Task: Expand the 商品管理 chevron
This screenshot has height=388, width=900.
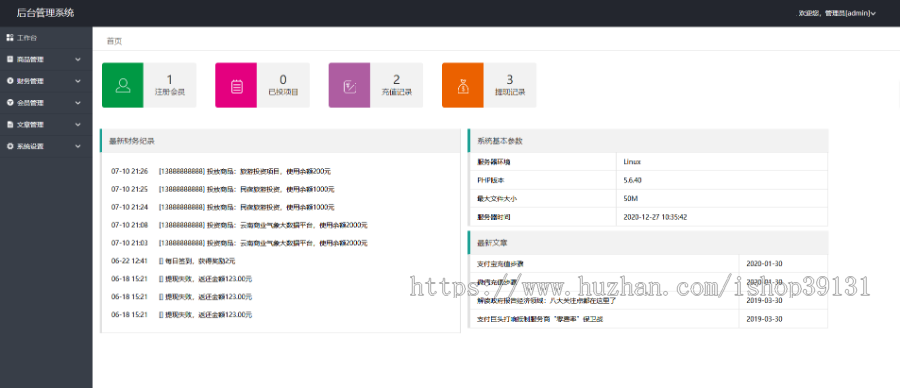Action: tap(78, 59)
